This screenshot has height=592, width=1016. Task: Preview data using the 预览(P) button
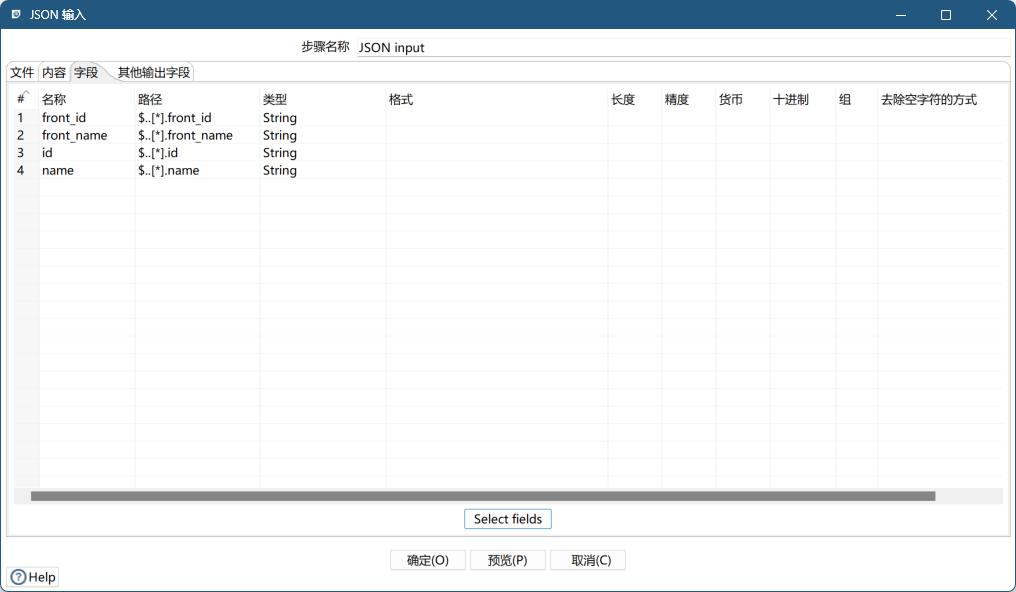pos(508,560)
